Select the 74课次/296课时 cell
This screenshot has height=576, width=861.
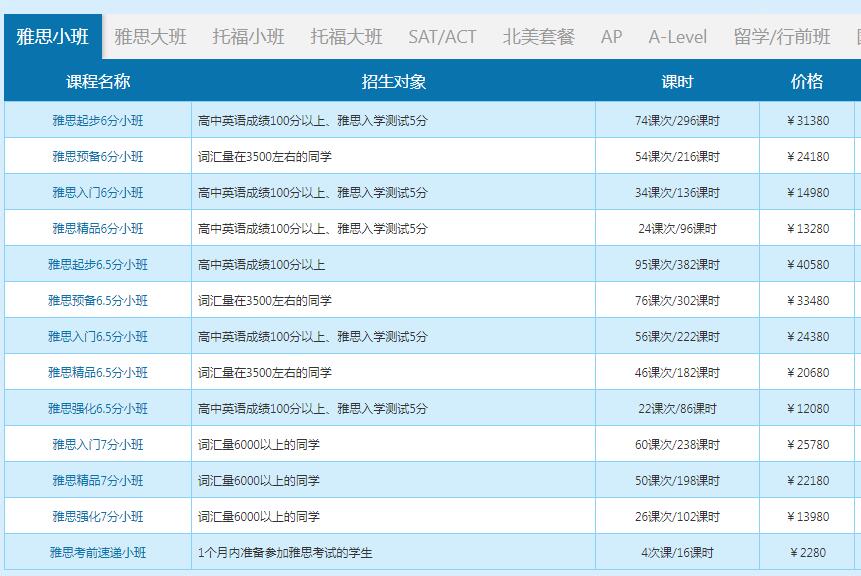point(677,120)
